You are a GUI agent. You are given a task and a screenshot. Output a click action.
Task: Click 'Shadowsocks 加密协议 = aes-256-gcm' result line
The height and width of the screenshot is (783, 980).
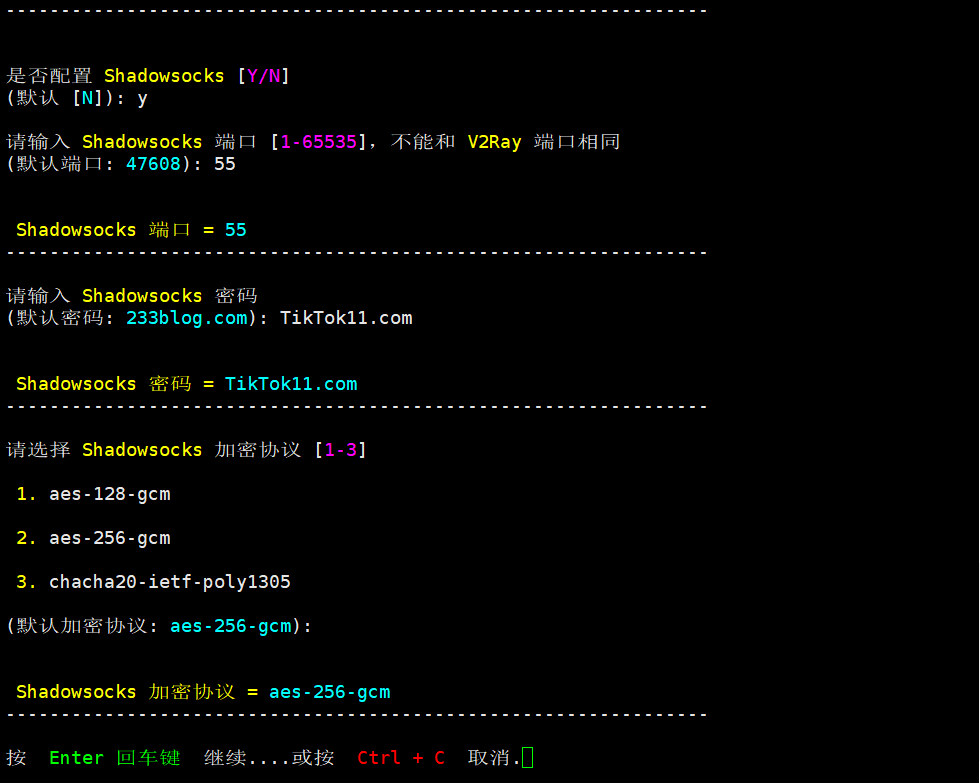(203, 692)
